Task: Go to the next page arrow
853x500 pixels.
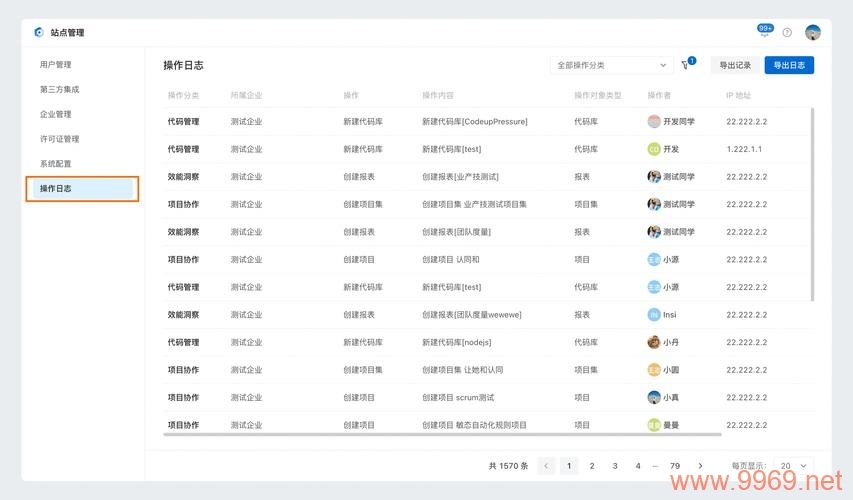Action: click(700, 466)
